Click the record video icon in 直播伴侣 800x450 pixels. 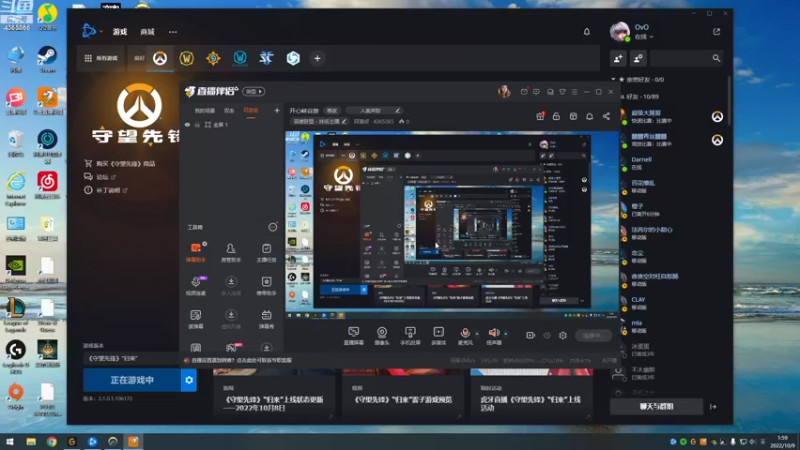(531, 335)
